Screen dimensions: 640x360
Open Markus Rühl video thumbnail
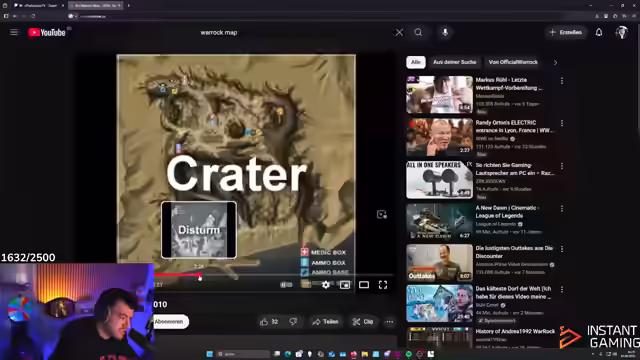(x=439, y=94)
